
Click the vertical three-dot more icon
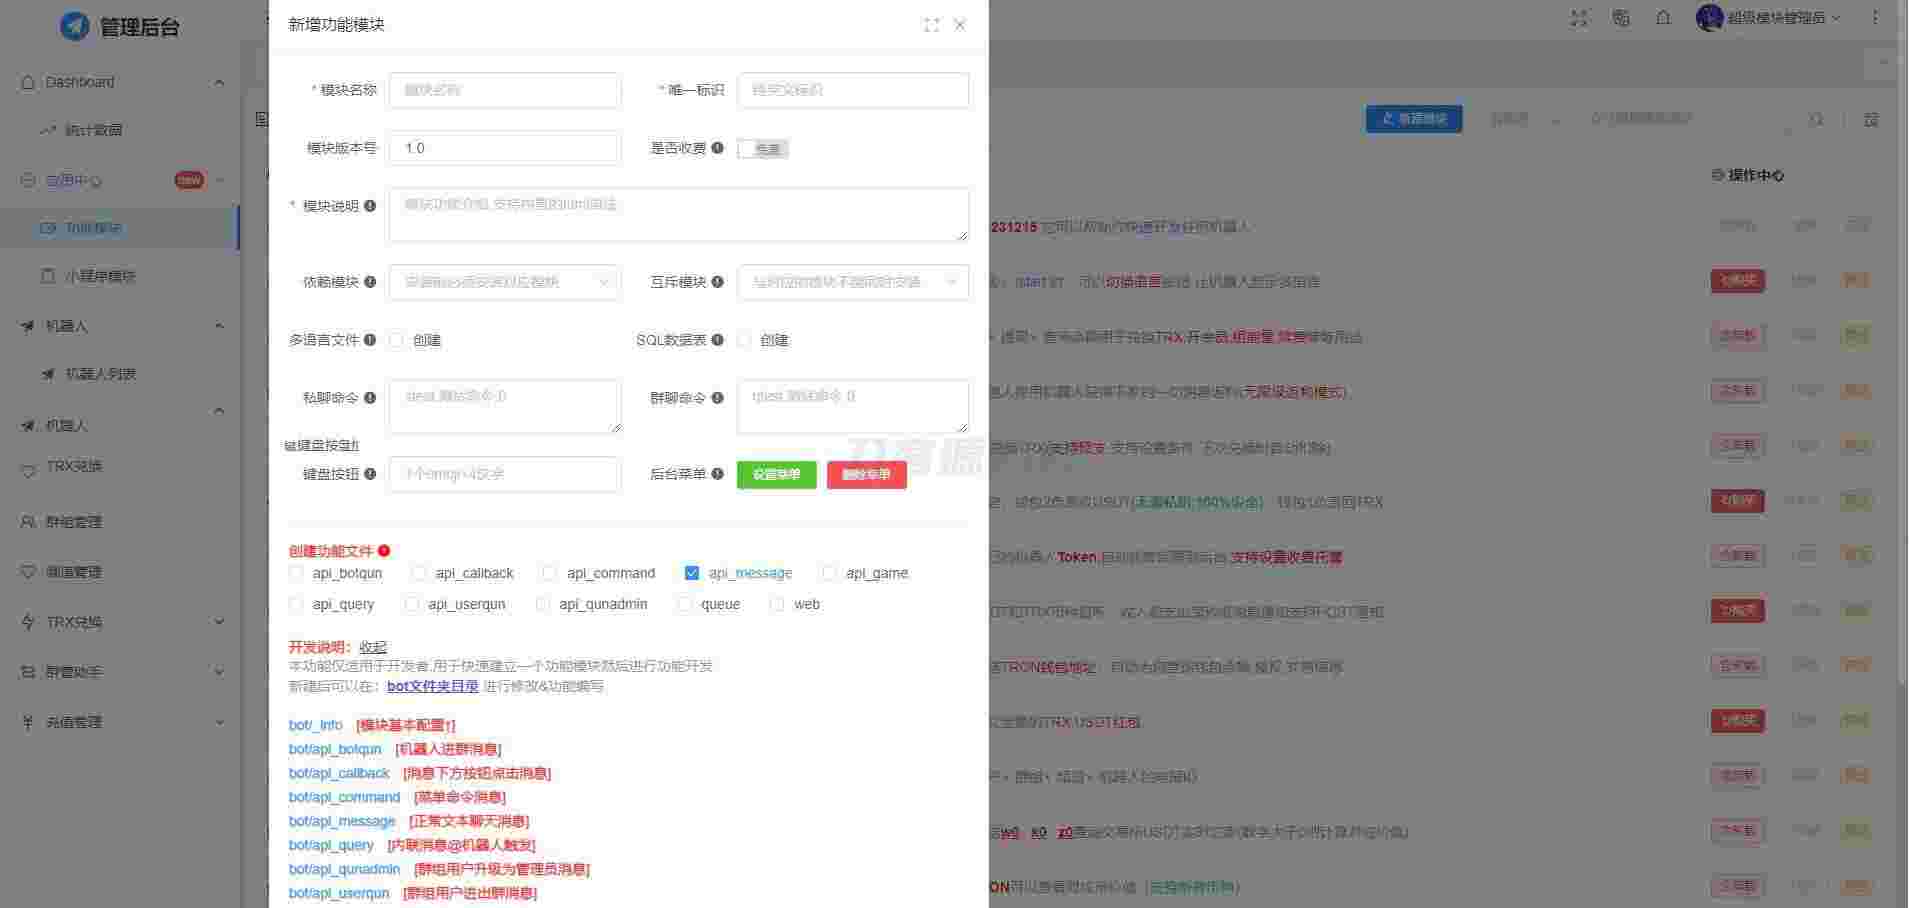(x=1875, y=18)
